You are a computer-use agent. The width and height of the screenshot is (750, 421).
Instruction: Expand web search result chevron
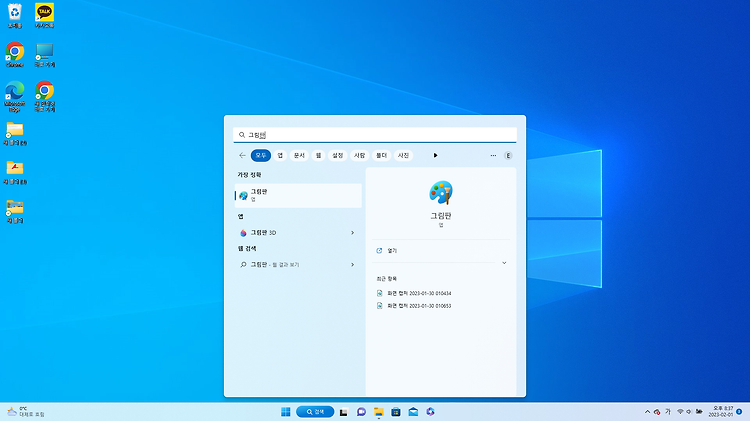click(x=353, y=265)
